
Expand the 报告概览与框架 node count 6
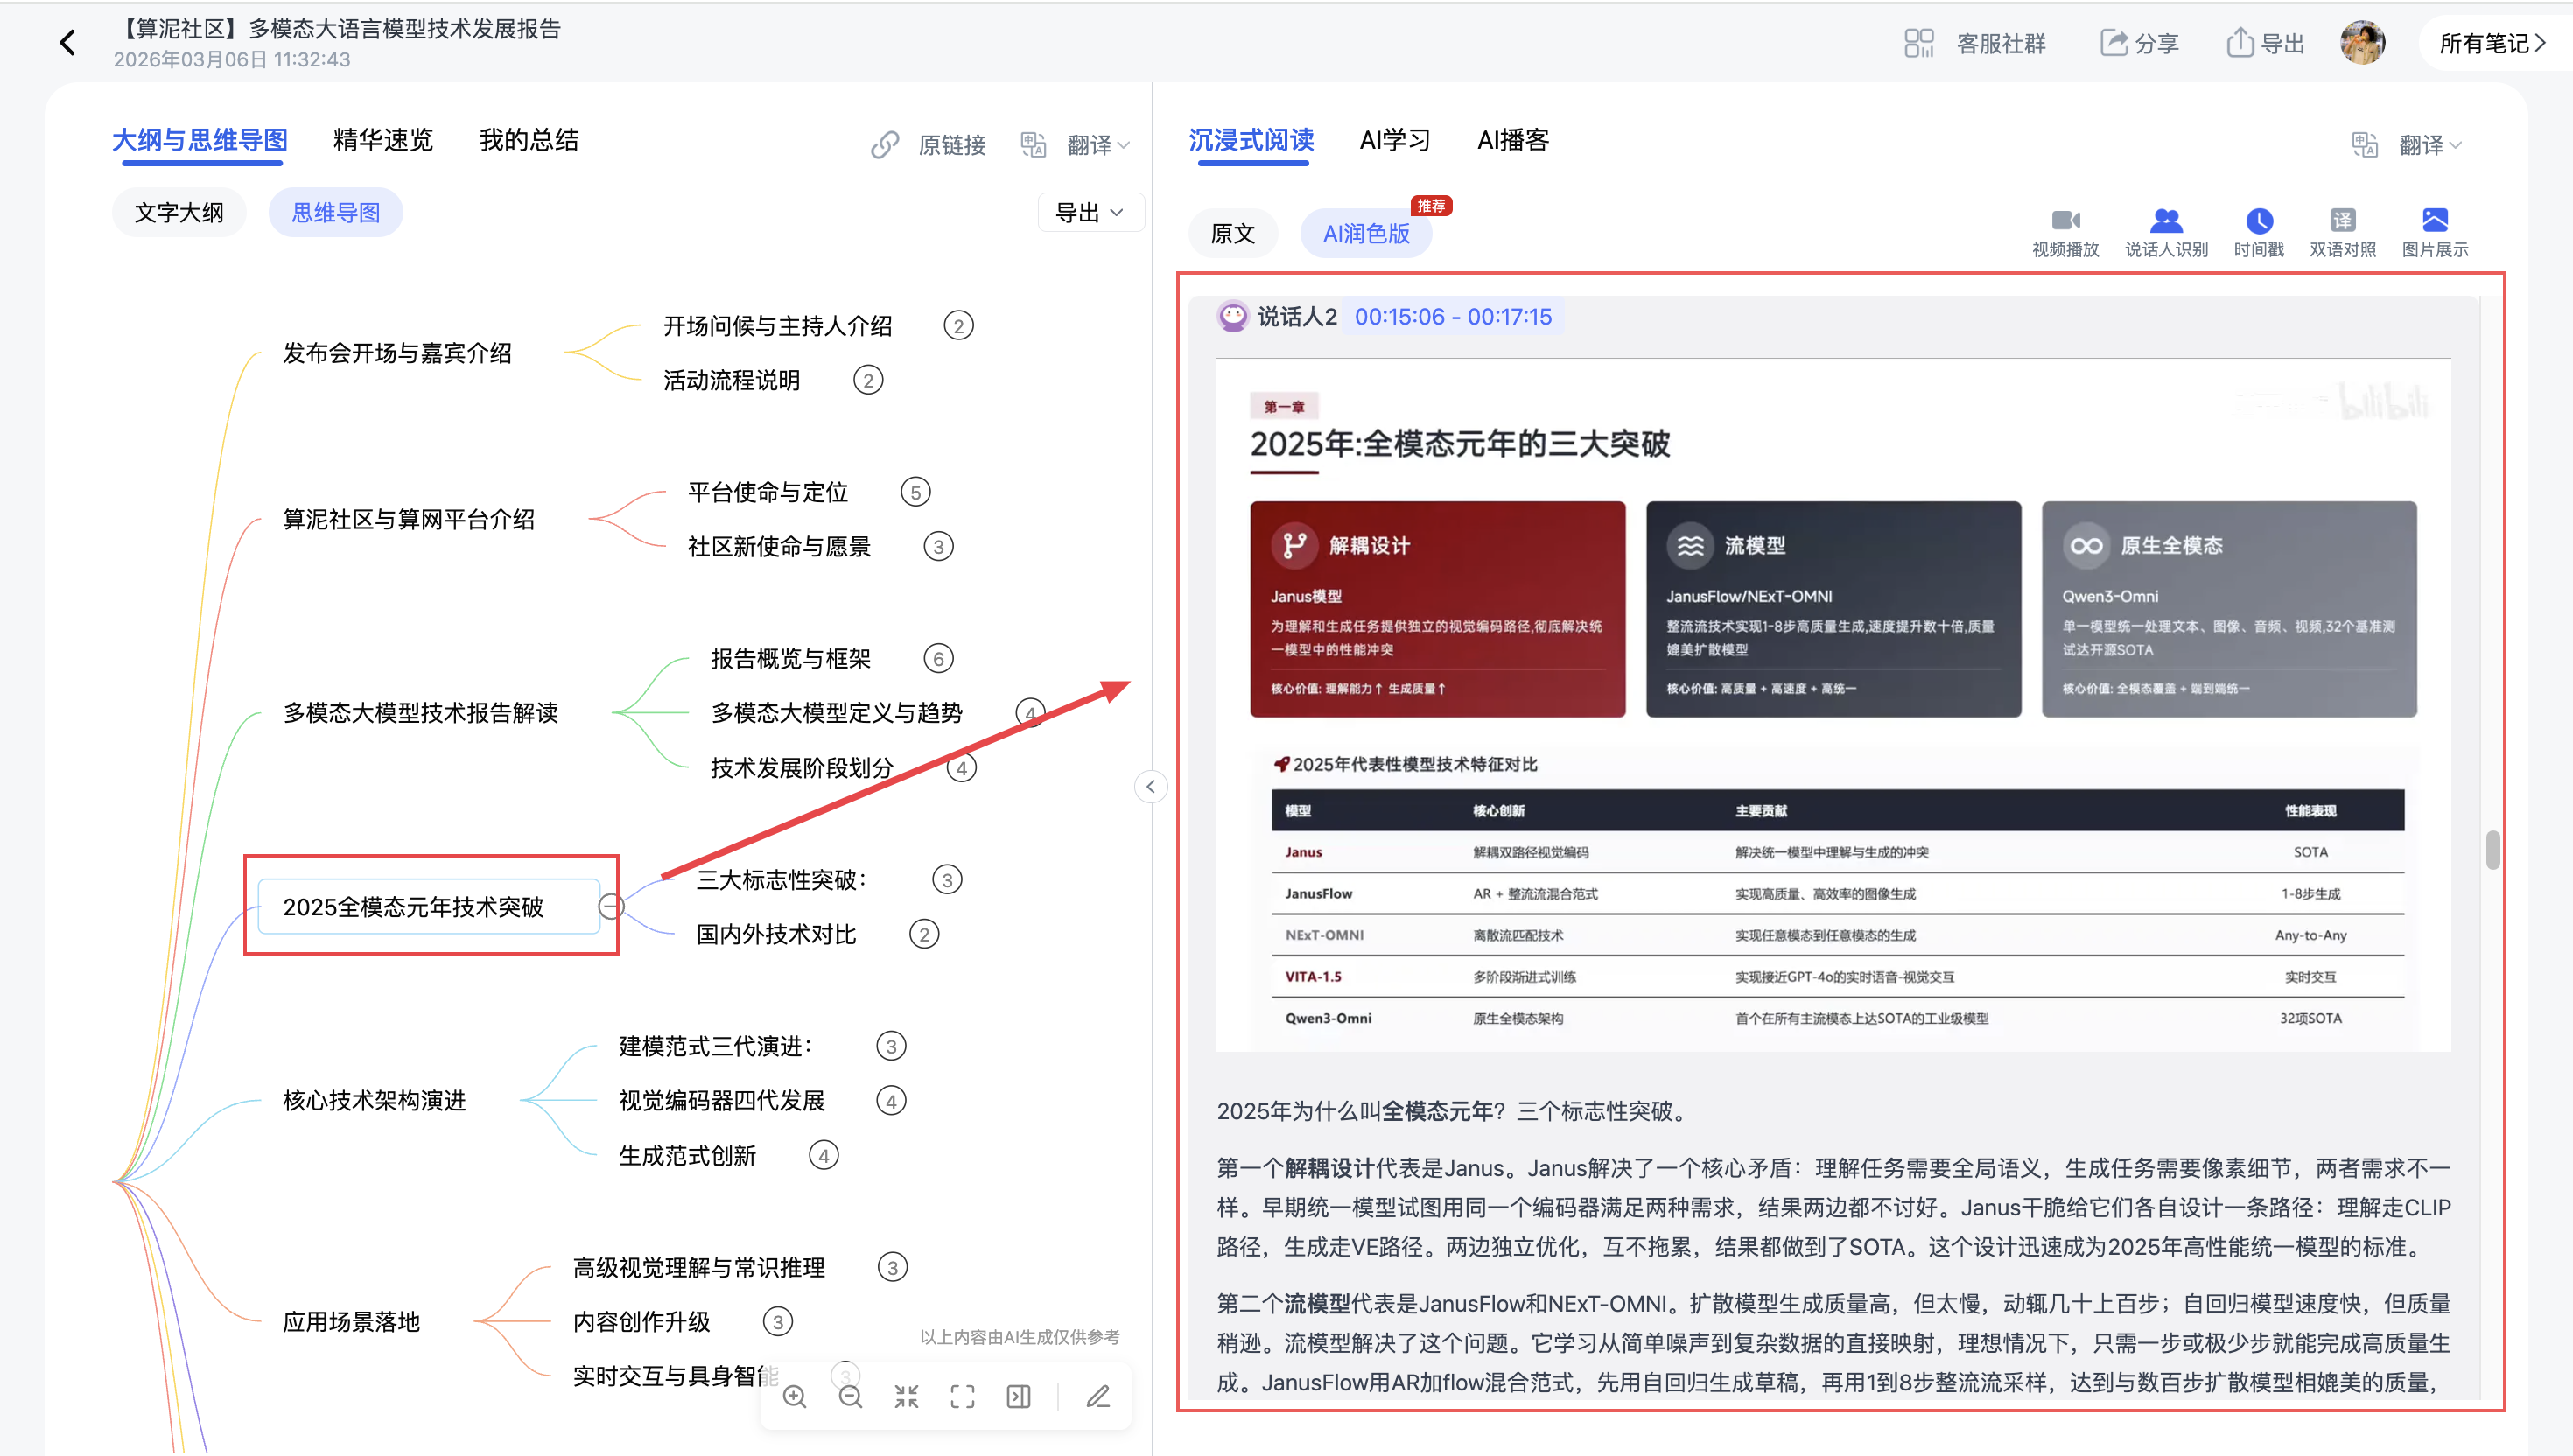click(x=938, y=658)
